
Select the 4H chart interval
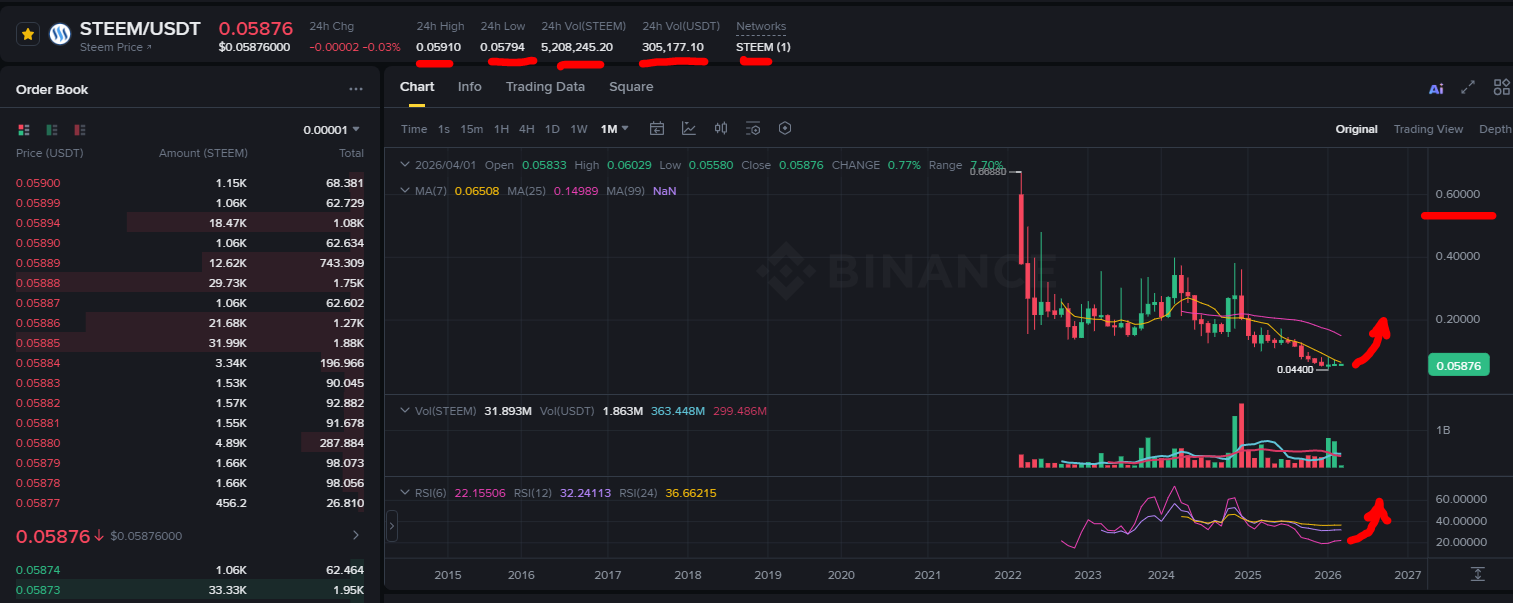527,129
